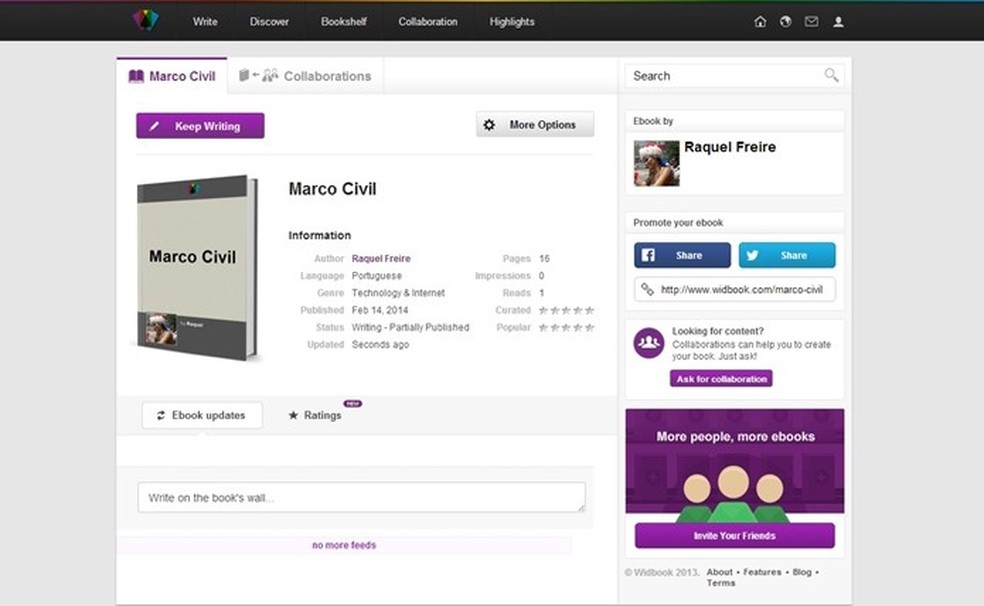Open the mail envelope icon
984x606 pixels.
pyautogui.click(x=811, y=22)
